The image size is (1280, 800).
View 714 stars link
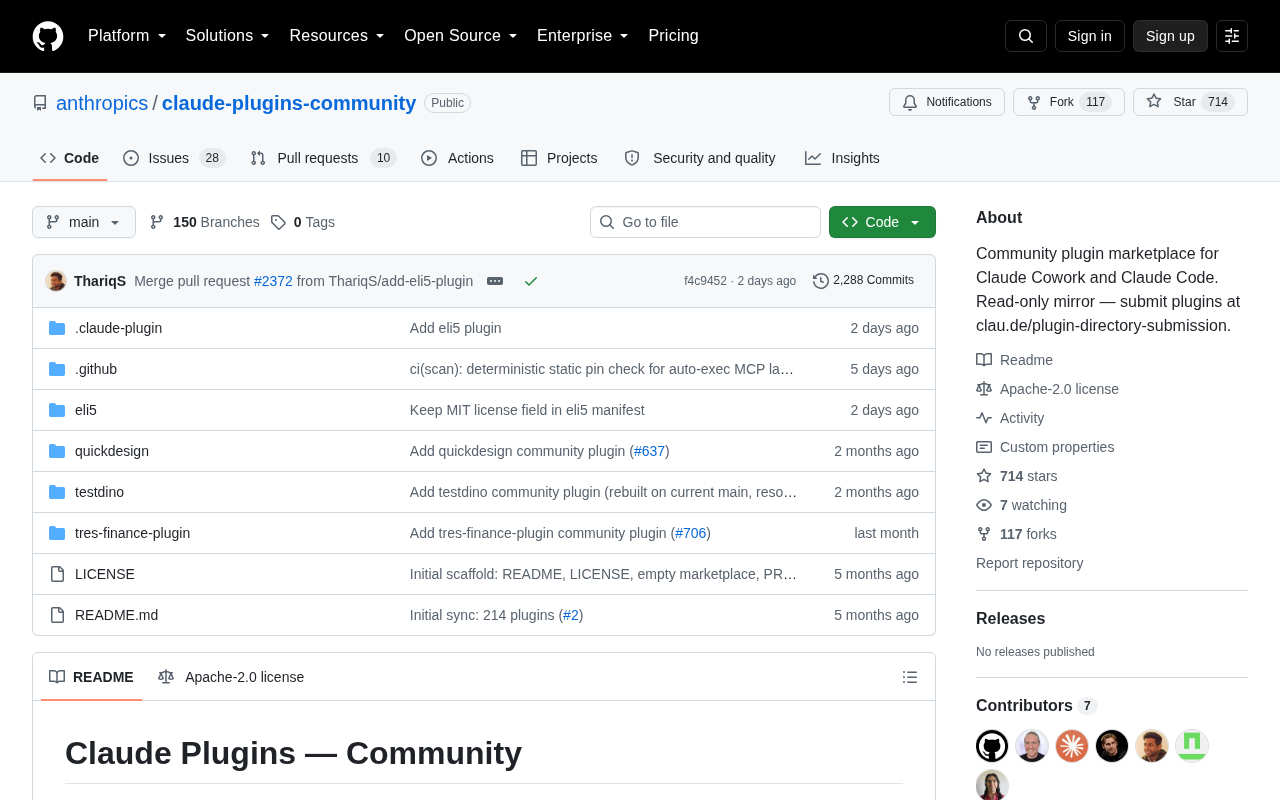1017,476
